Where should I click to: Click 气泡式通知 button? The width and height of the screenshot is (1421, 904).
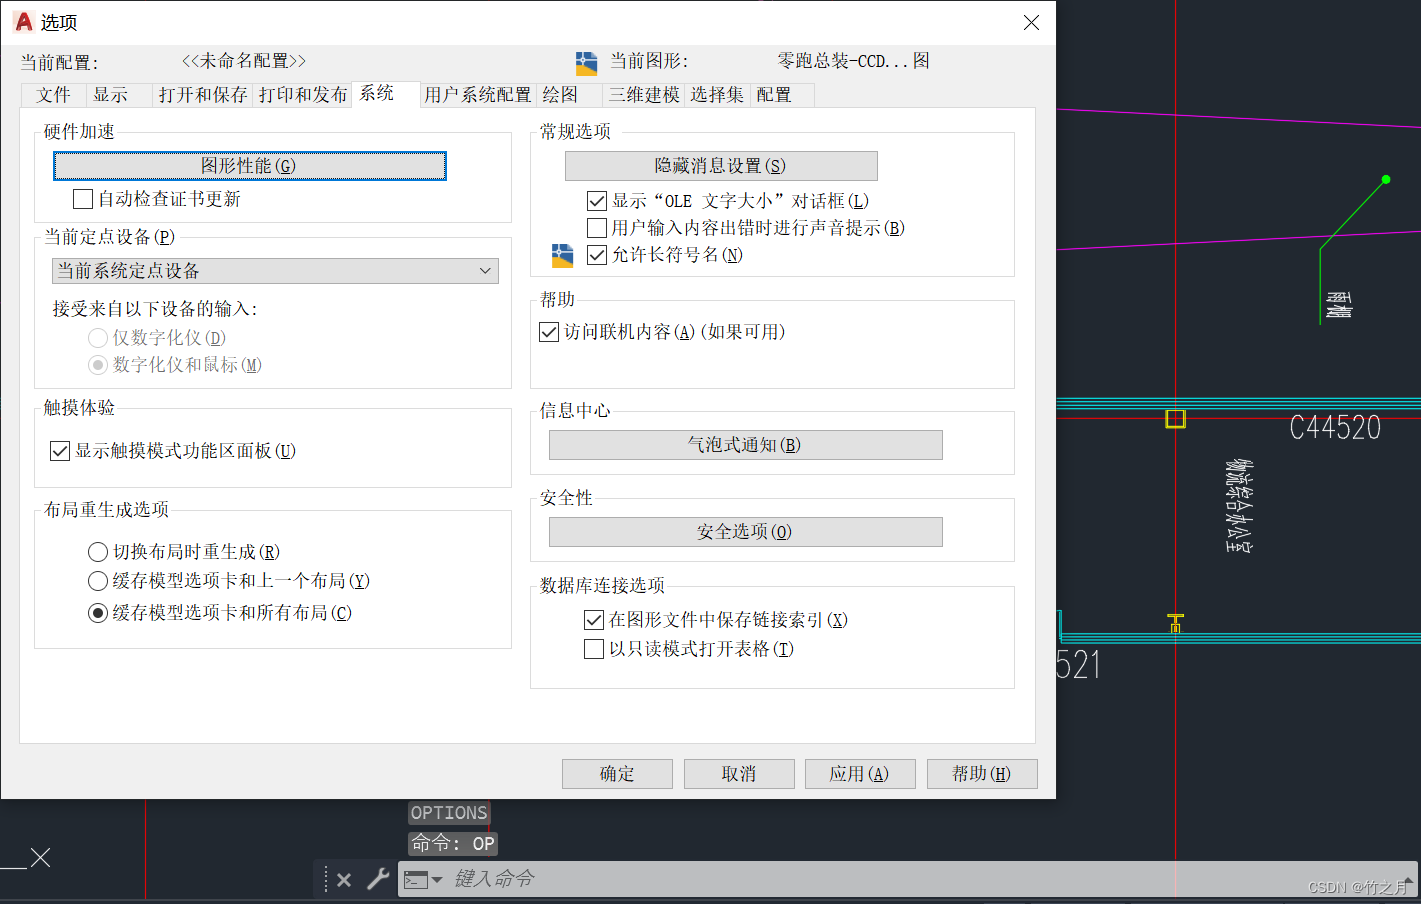(x=745, y=445)
